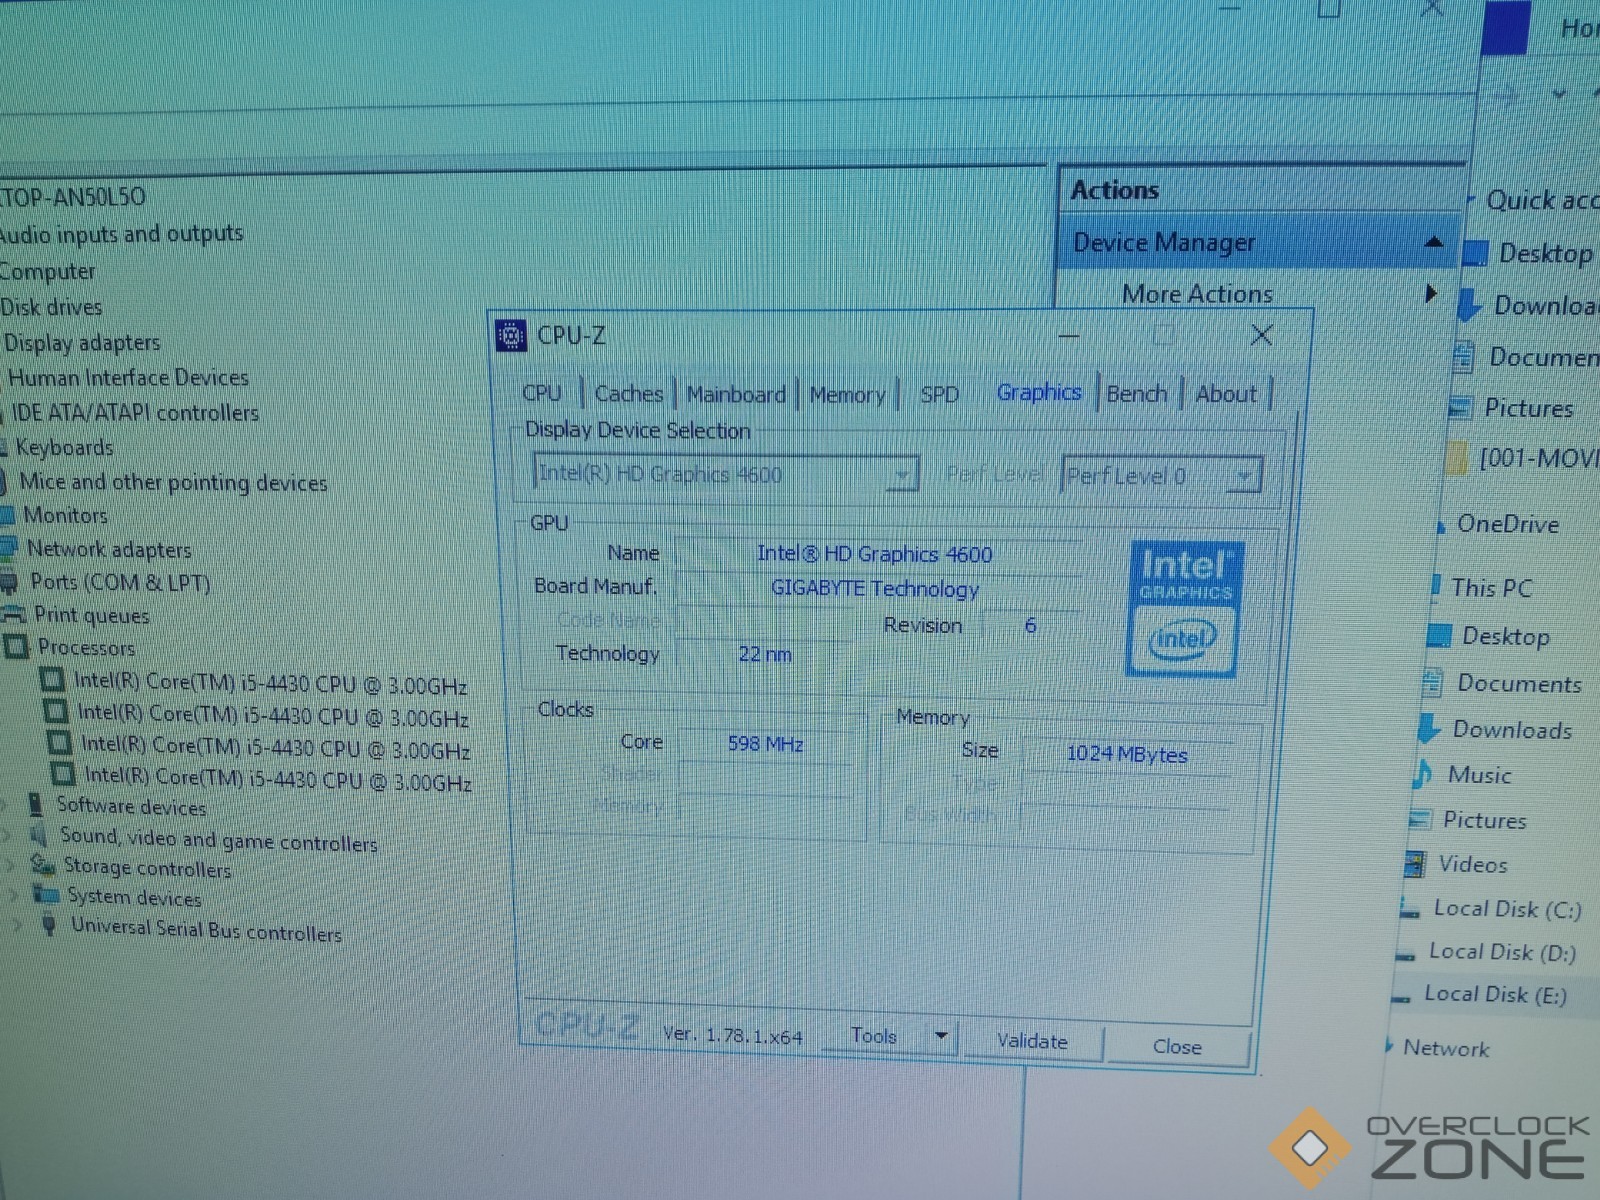The width and height of the screenshot is (1600, 1200).
Task: Open the Tools dropdown arrow in CPU-Z
Action: click(940, 1037)
